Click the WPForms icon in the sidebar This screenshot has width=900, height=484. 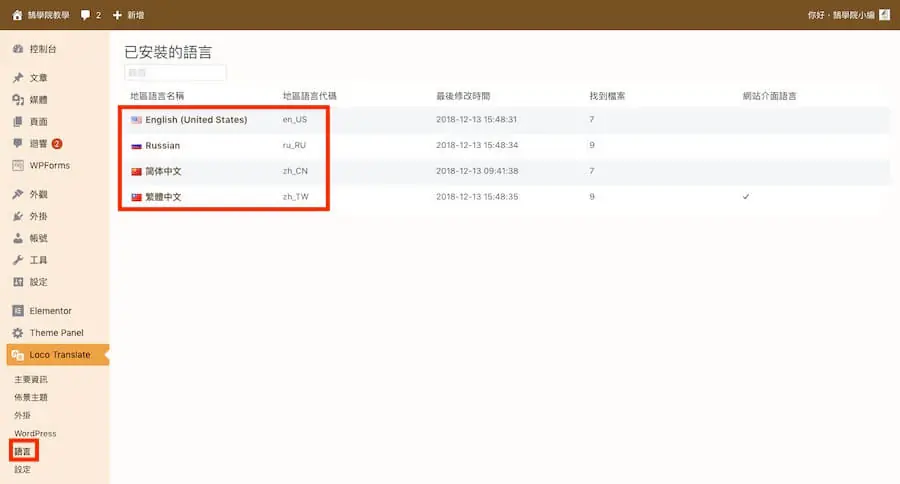pos(18,165)
